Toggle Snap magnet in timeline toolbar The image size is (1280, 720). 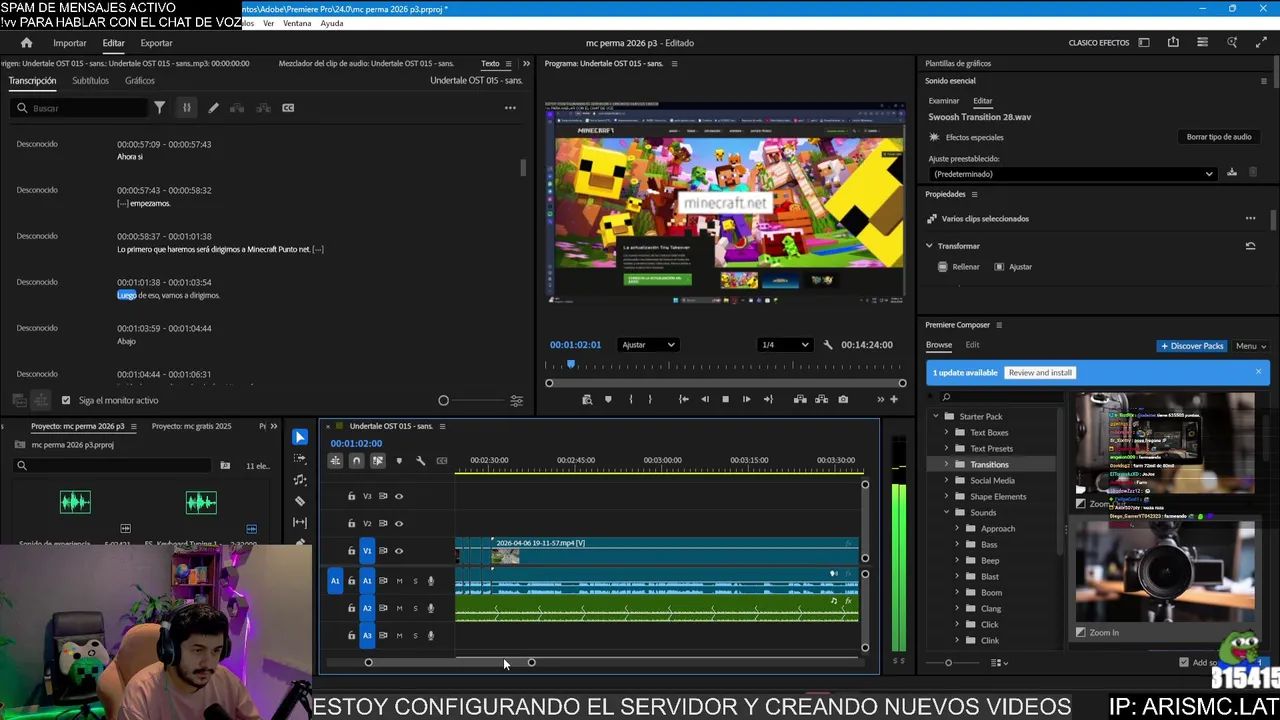click(356, 461)
